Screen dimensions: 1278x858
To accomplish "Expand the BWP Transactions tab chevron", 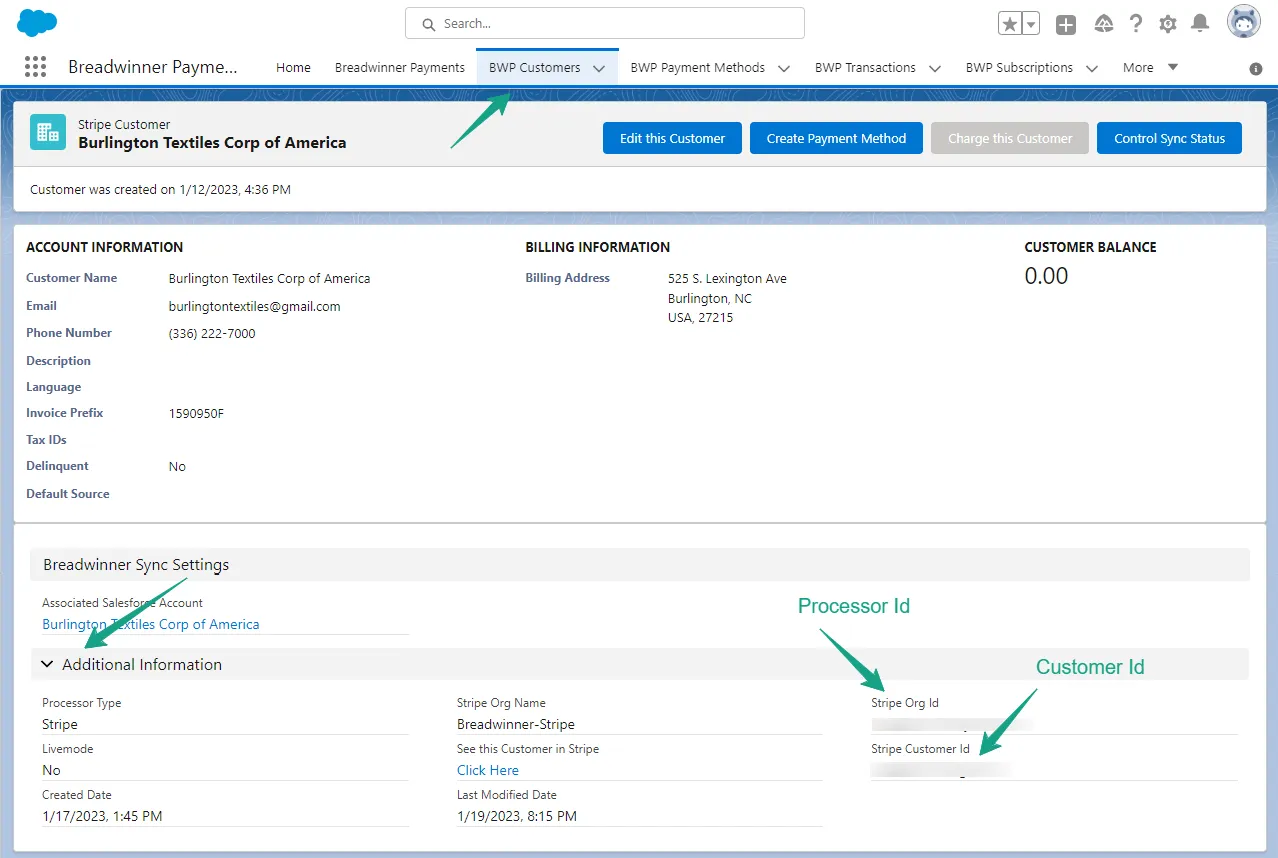I will [x=935, y=68].
